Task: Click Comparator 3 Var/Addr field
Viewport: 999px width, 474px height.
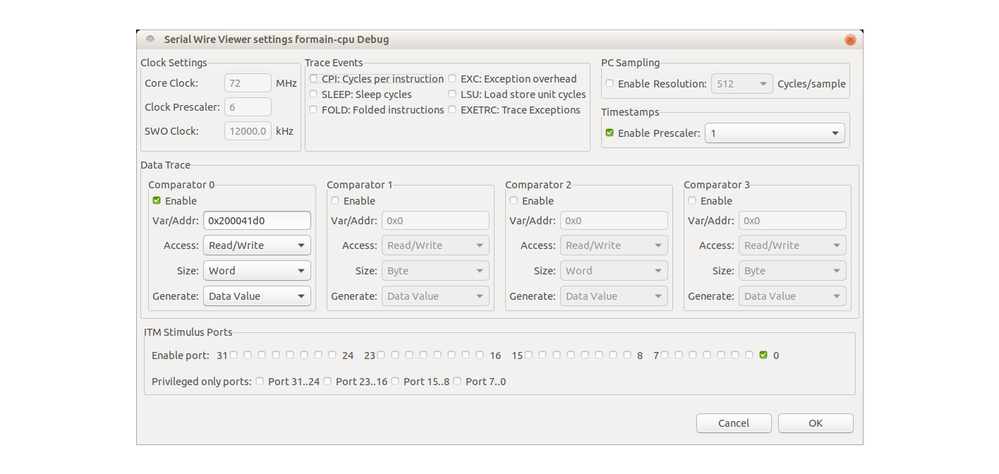Action: [x=793, y=220]
